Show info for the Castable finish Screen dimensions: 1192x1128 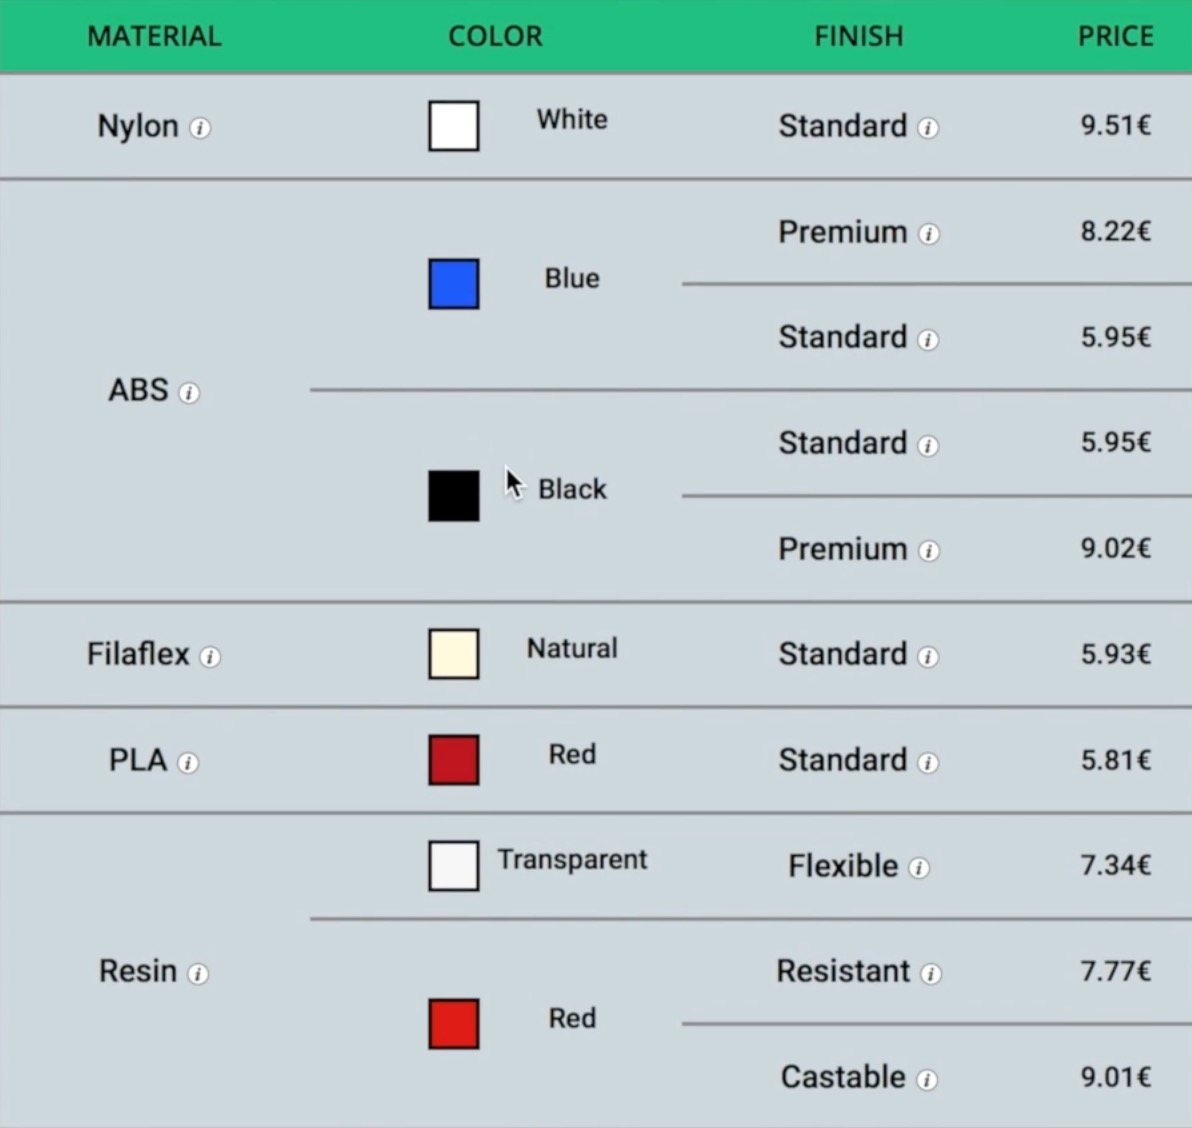pos(927,1080)
